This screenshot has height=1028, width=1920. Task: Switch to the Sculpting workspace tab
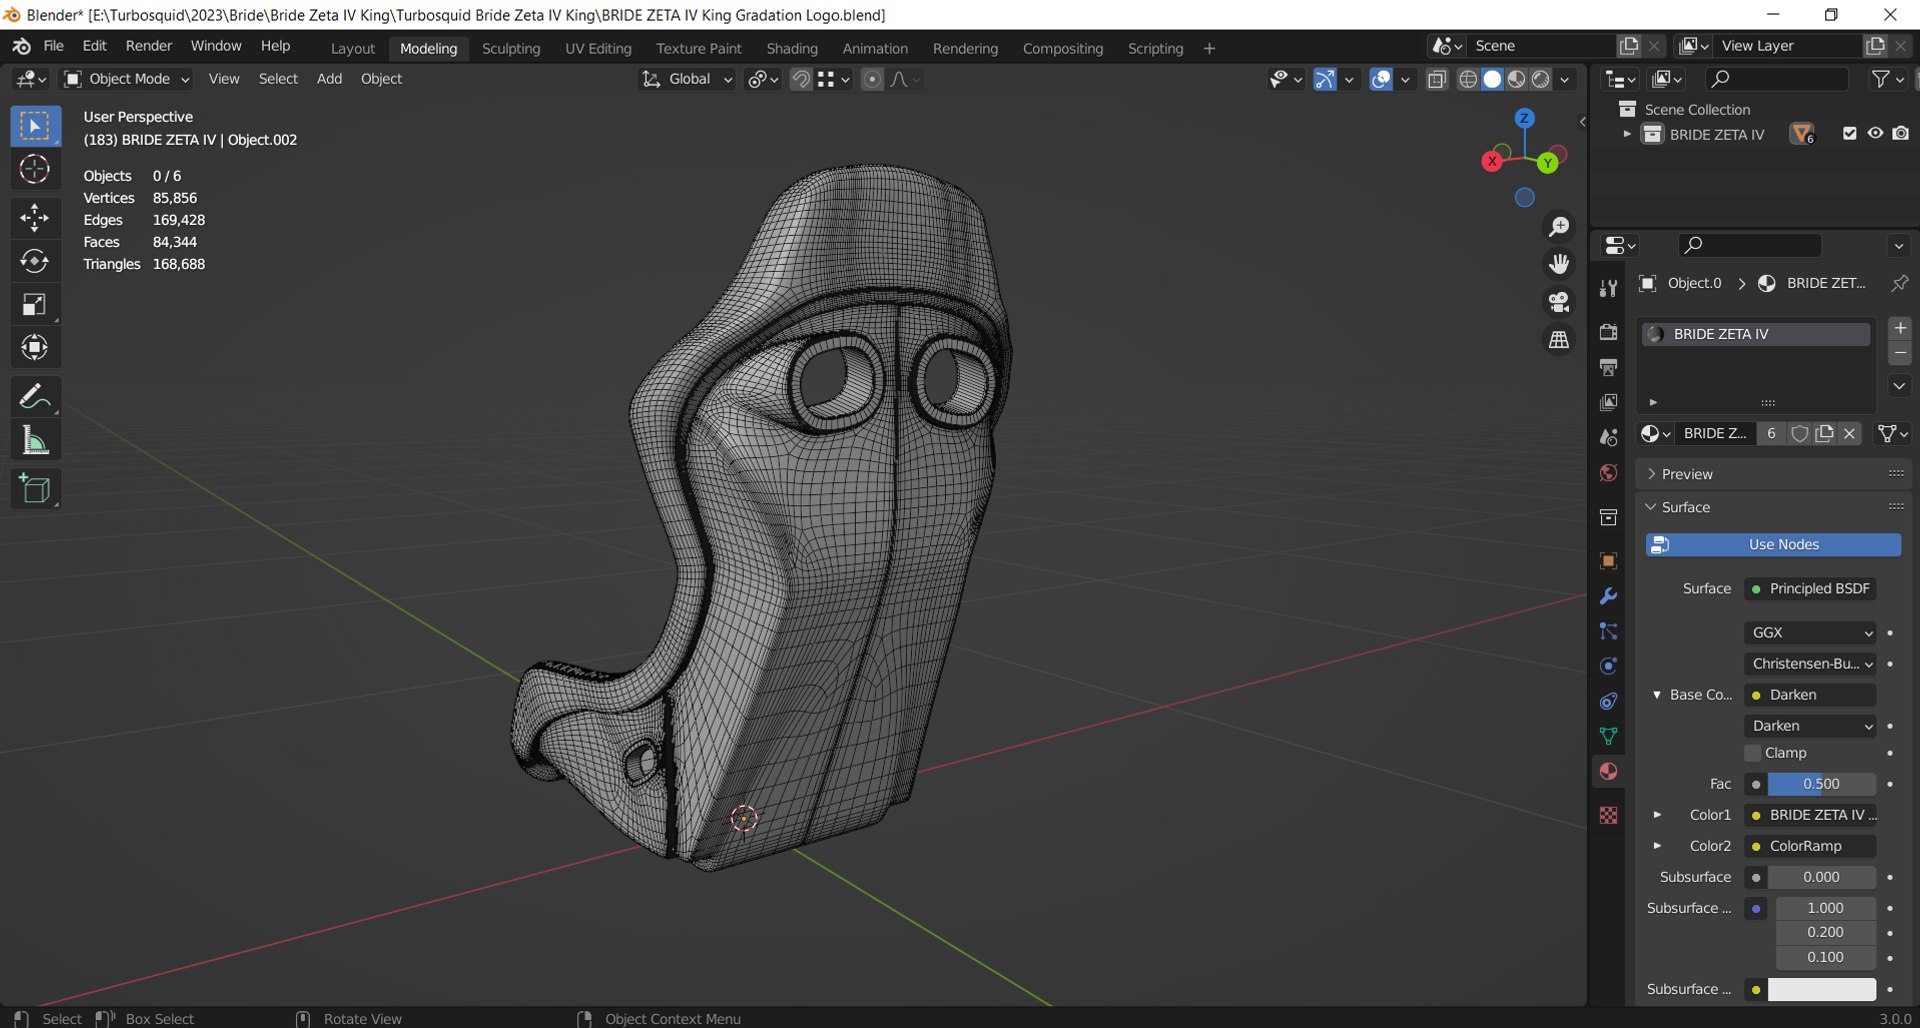coord(511,48)
